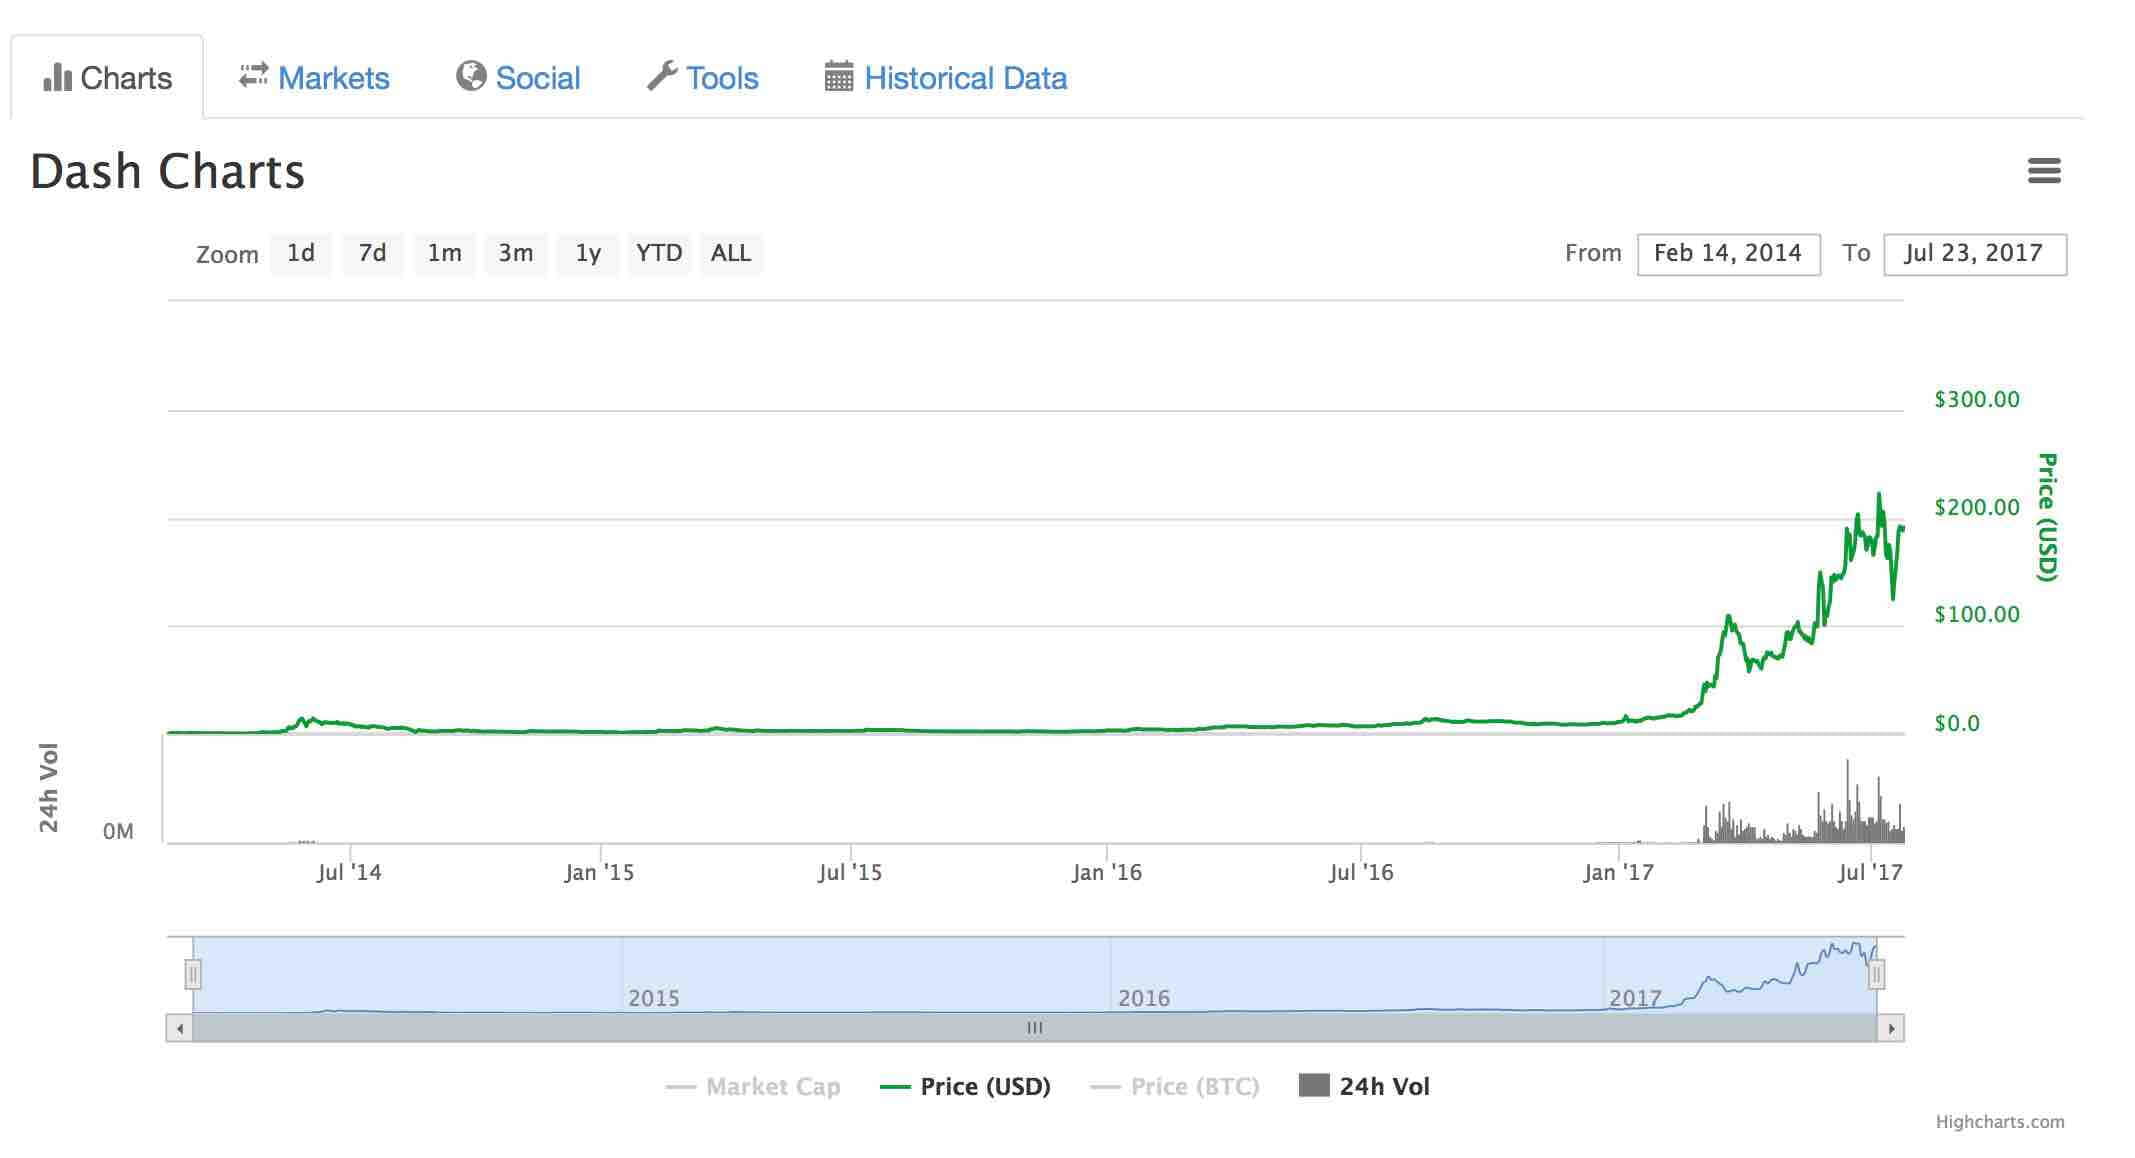Image resolution: width=2135 pixels, height=1158 pixels.
Task: Click the $0.0 price axis label
Action: pos(1957,724)
